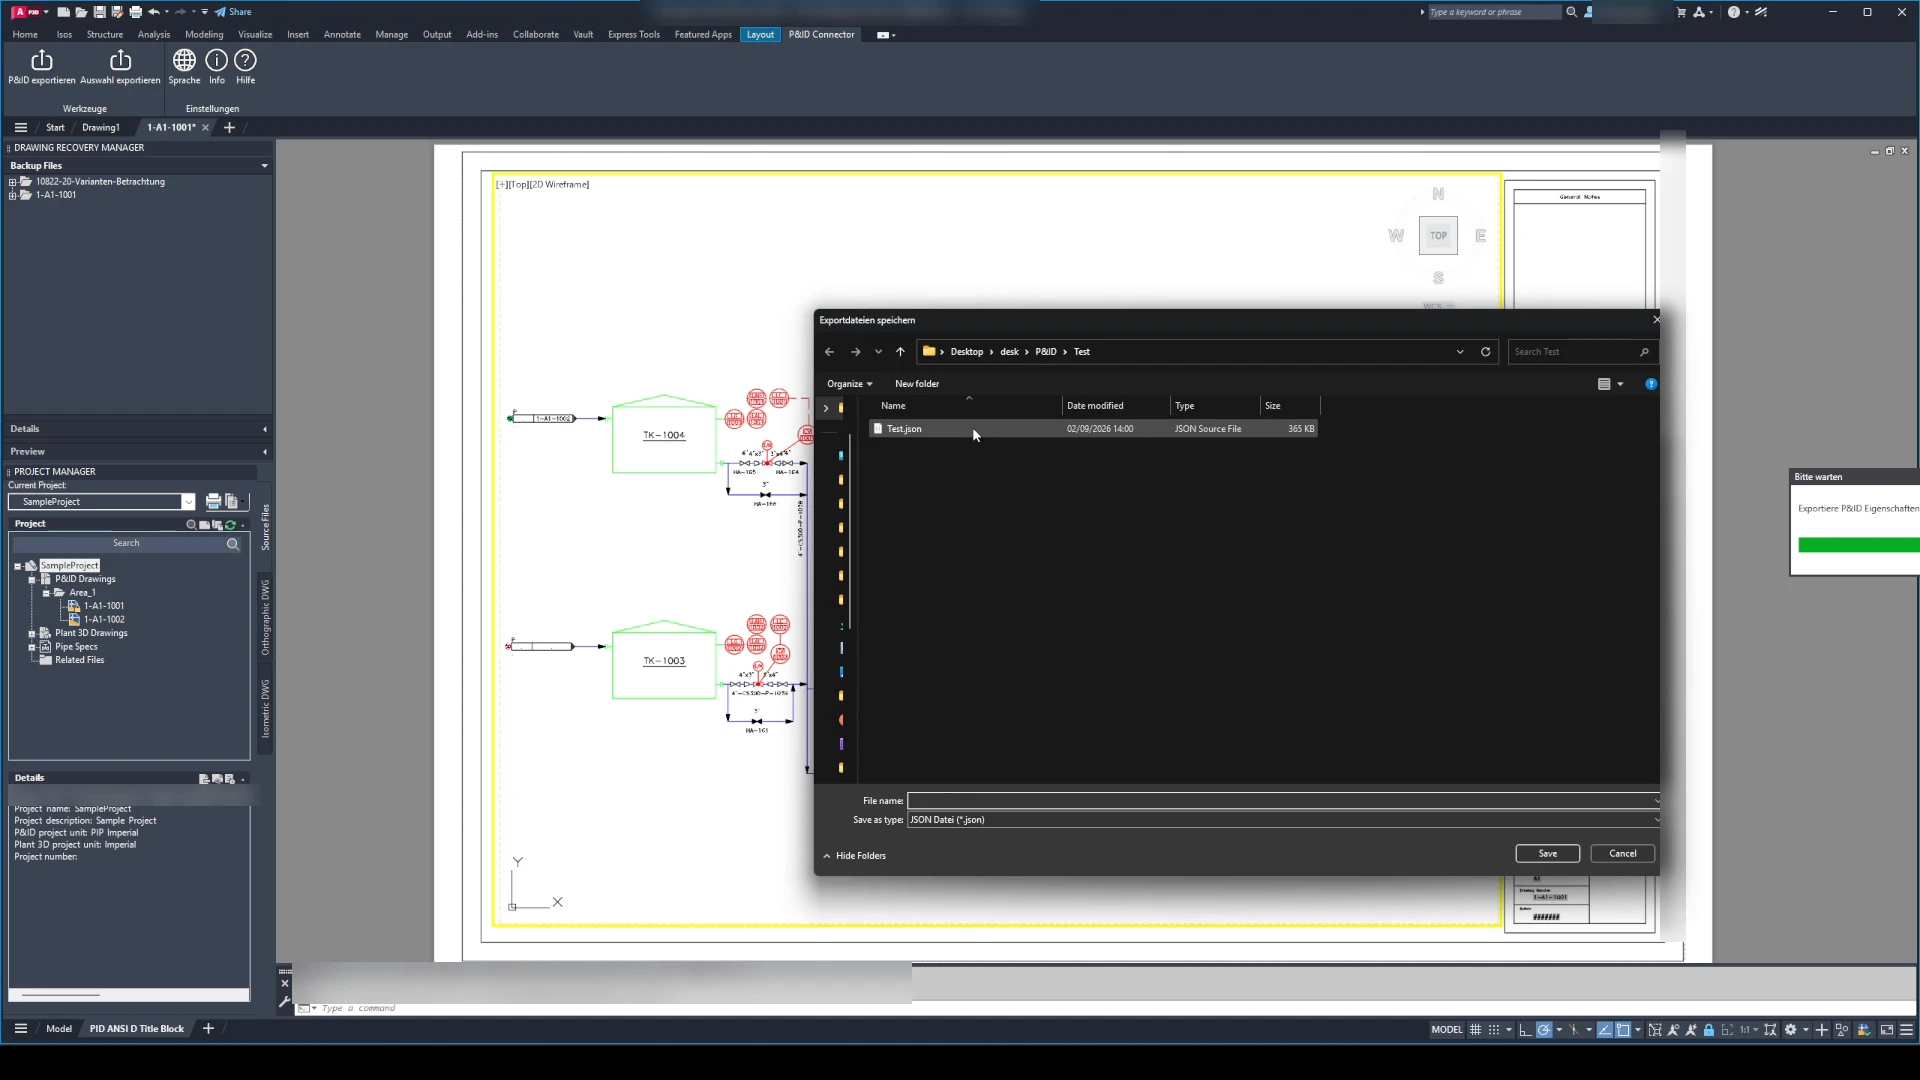This screenshot has height=1080, width=1920.
Task: Click the New file icon in quick access toolbar
Action: pyautogui.click(x=64, y=12)
